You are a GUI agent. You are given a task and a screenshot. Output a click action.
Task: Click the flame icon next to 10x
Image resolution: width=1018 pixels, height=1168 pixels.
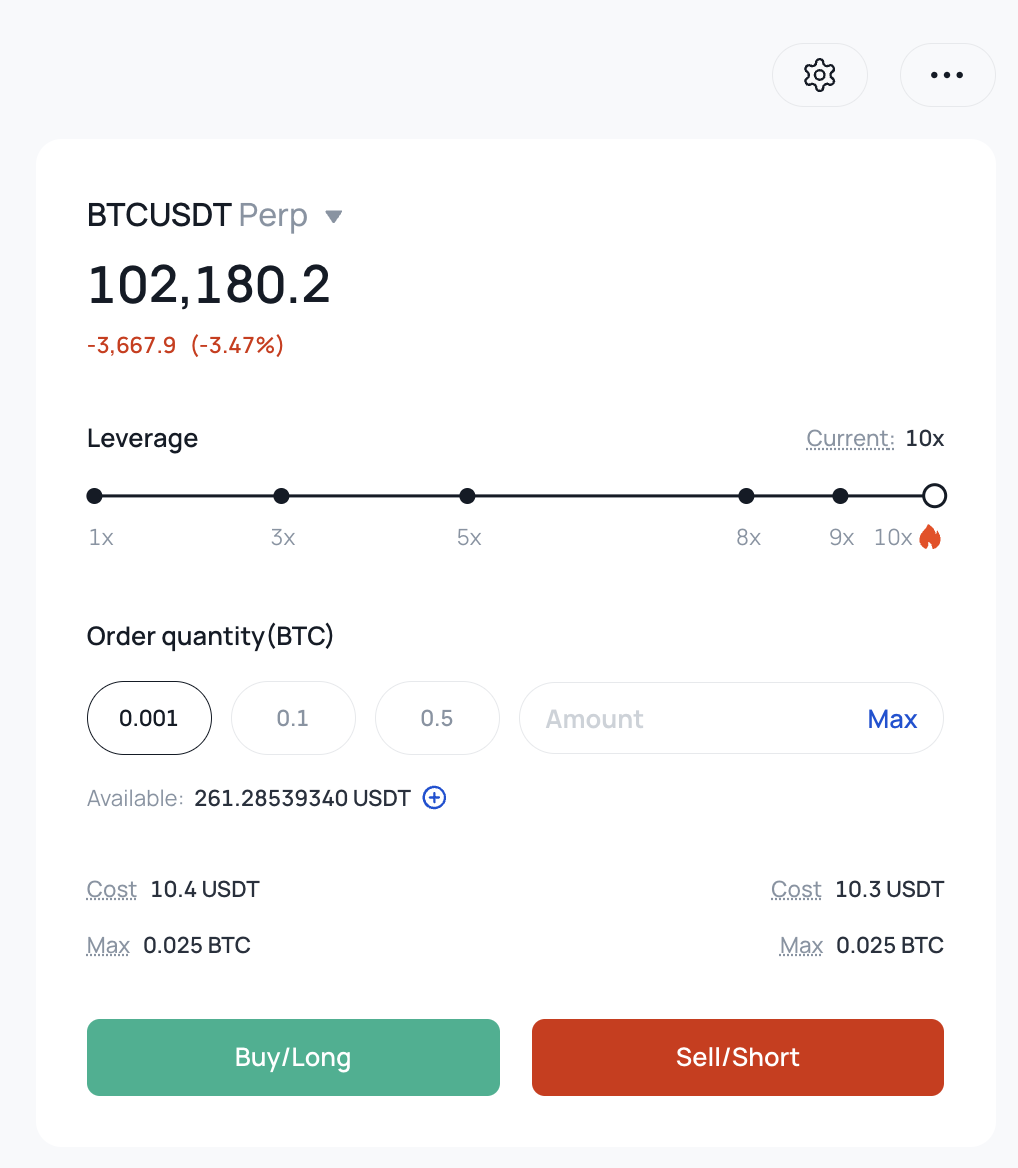930,536
